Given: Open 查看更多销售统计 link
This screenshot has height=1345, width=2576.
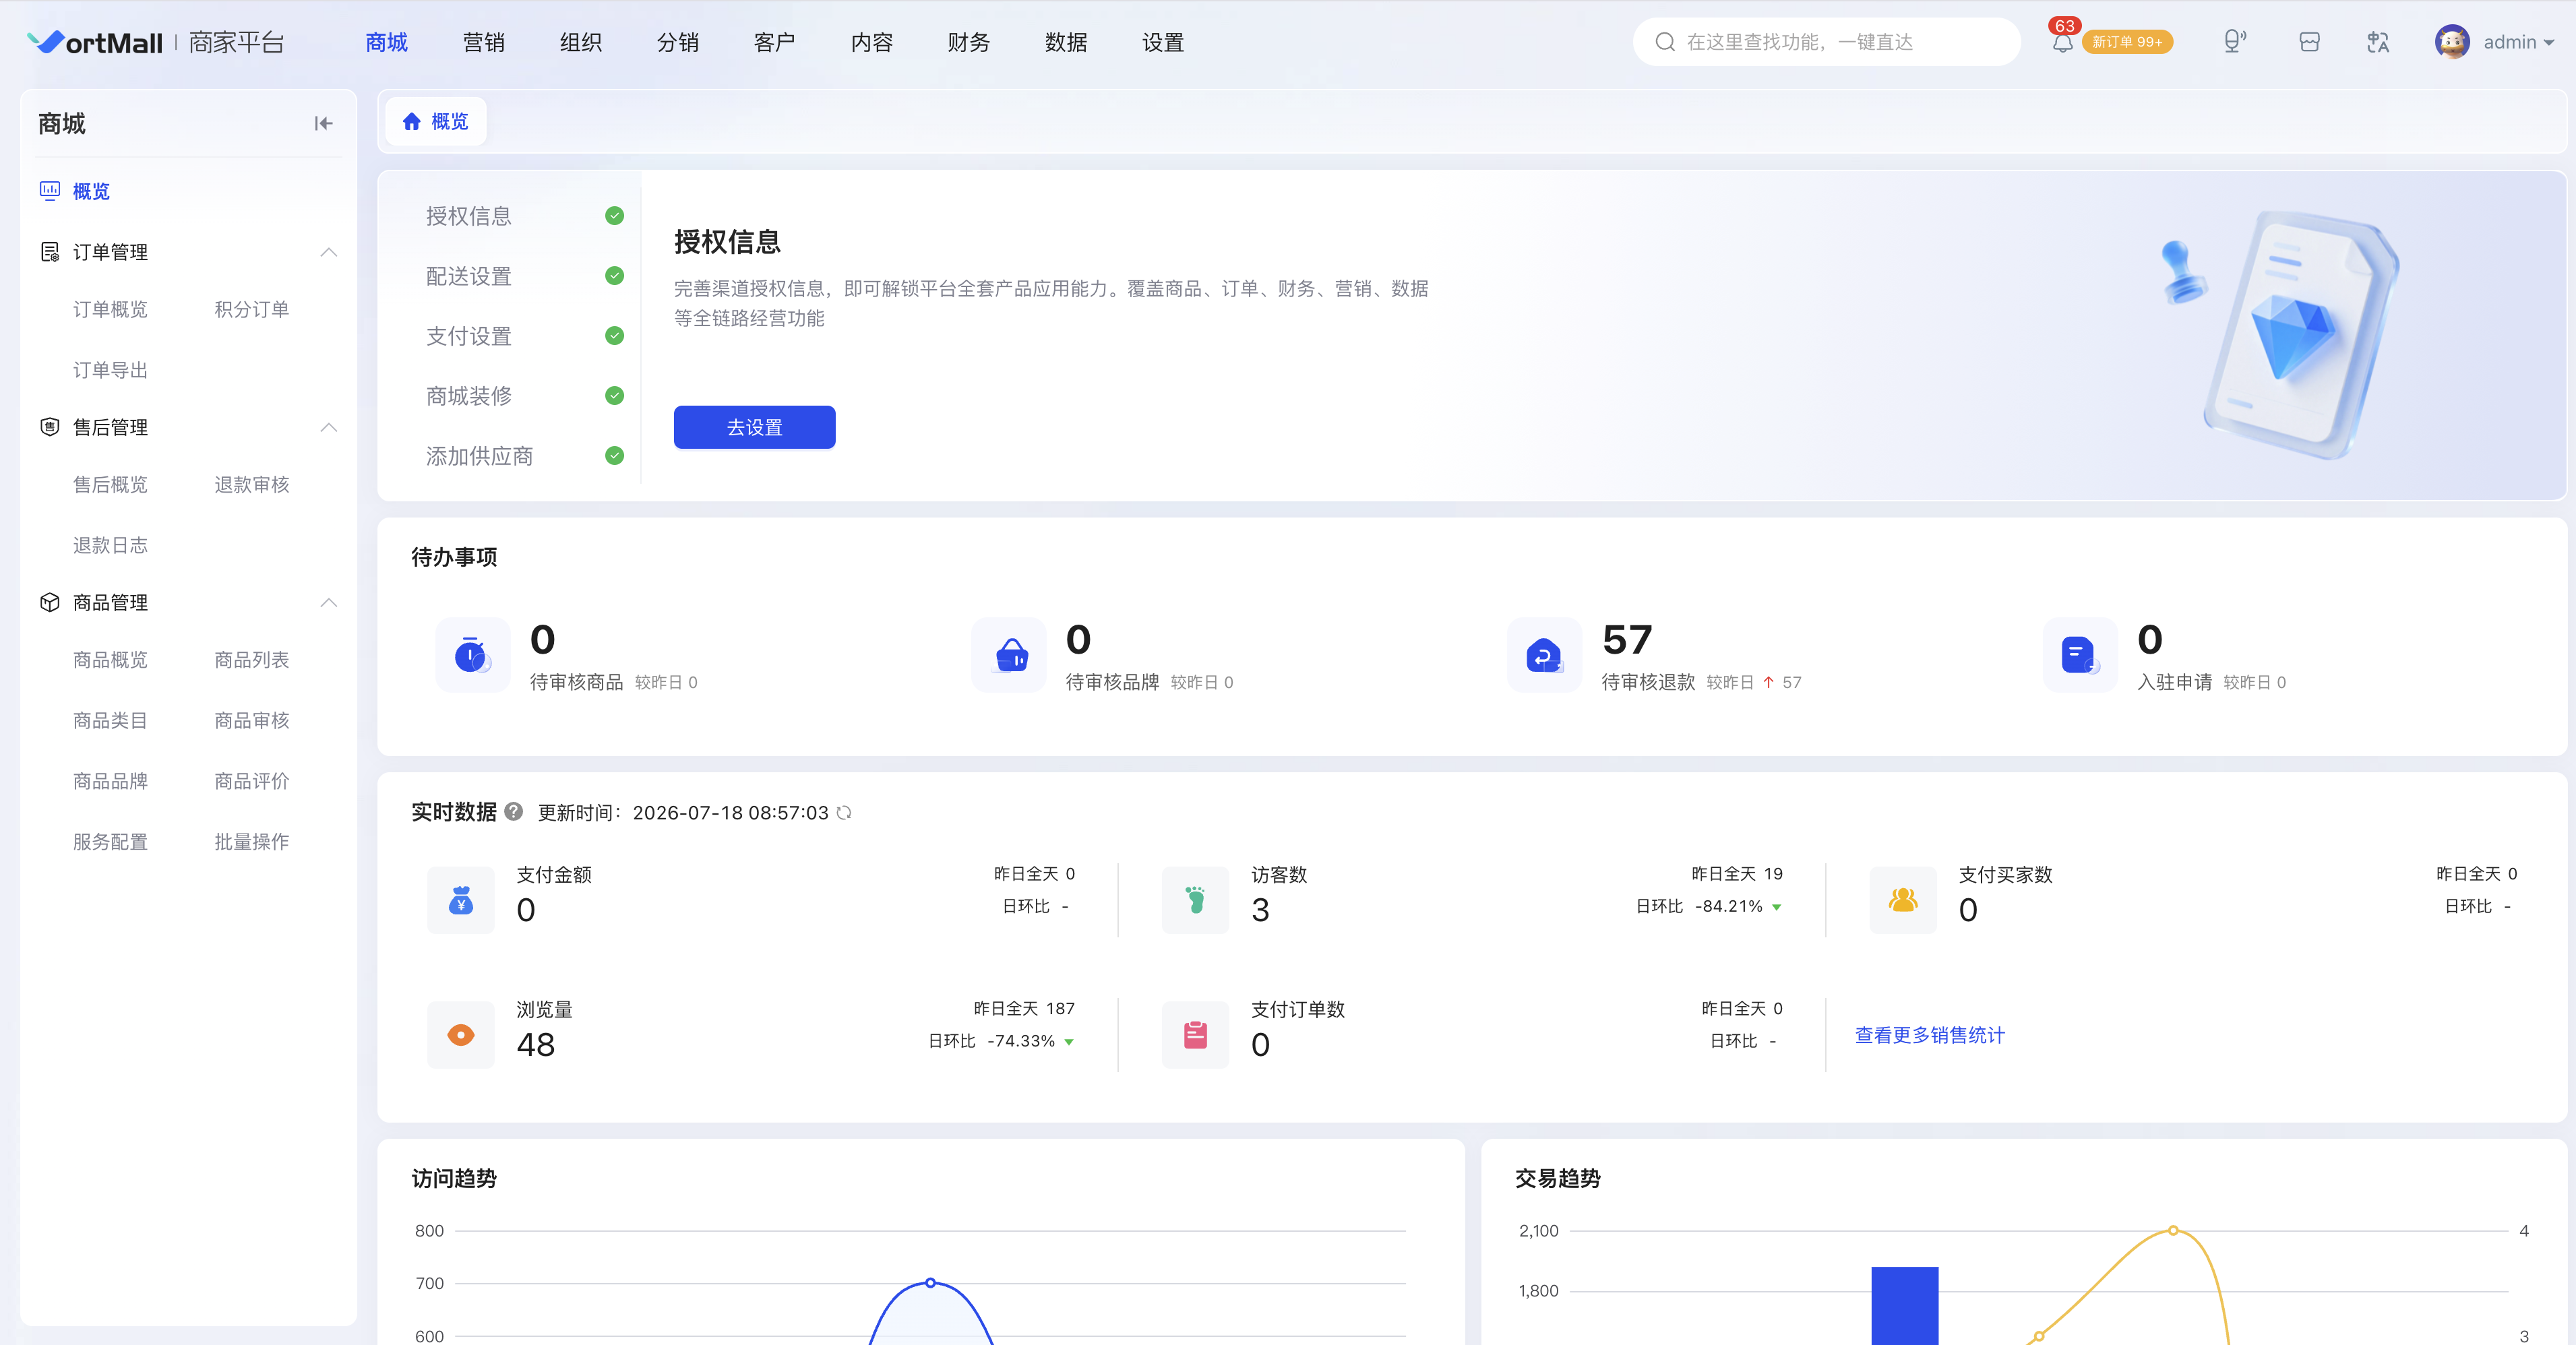Looking at the screenshot, I should [1930, 1035].
